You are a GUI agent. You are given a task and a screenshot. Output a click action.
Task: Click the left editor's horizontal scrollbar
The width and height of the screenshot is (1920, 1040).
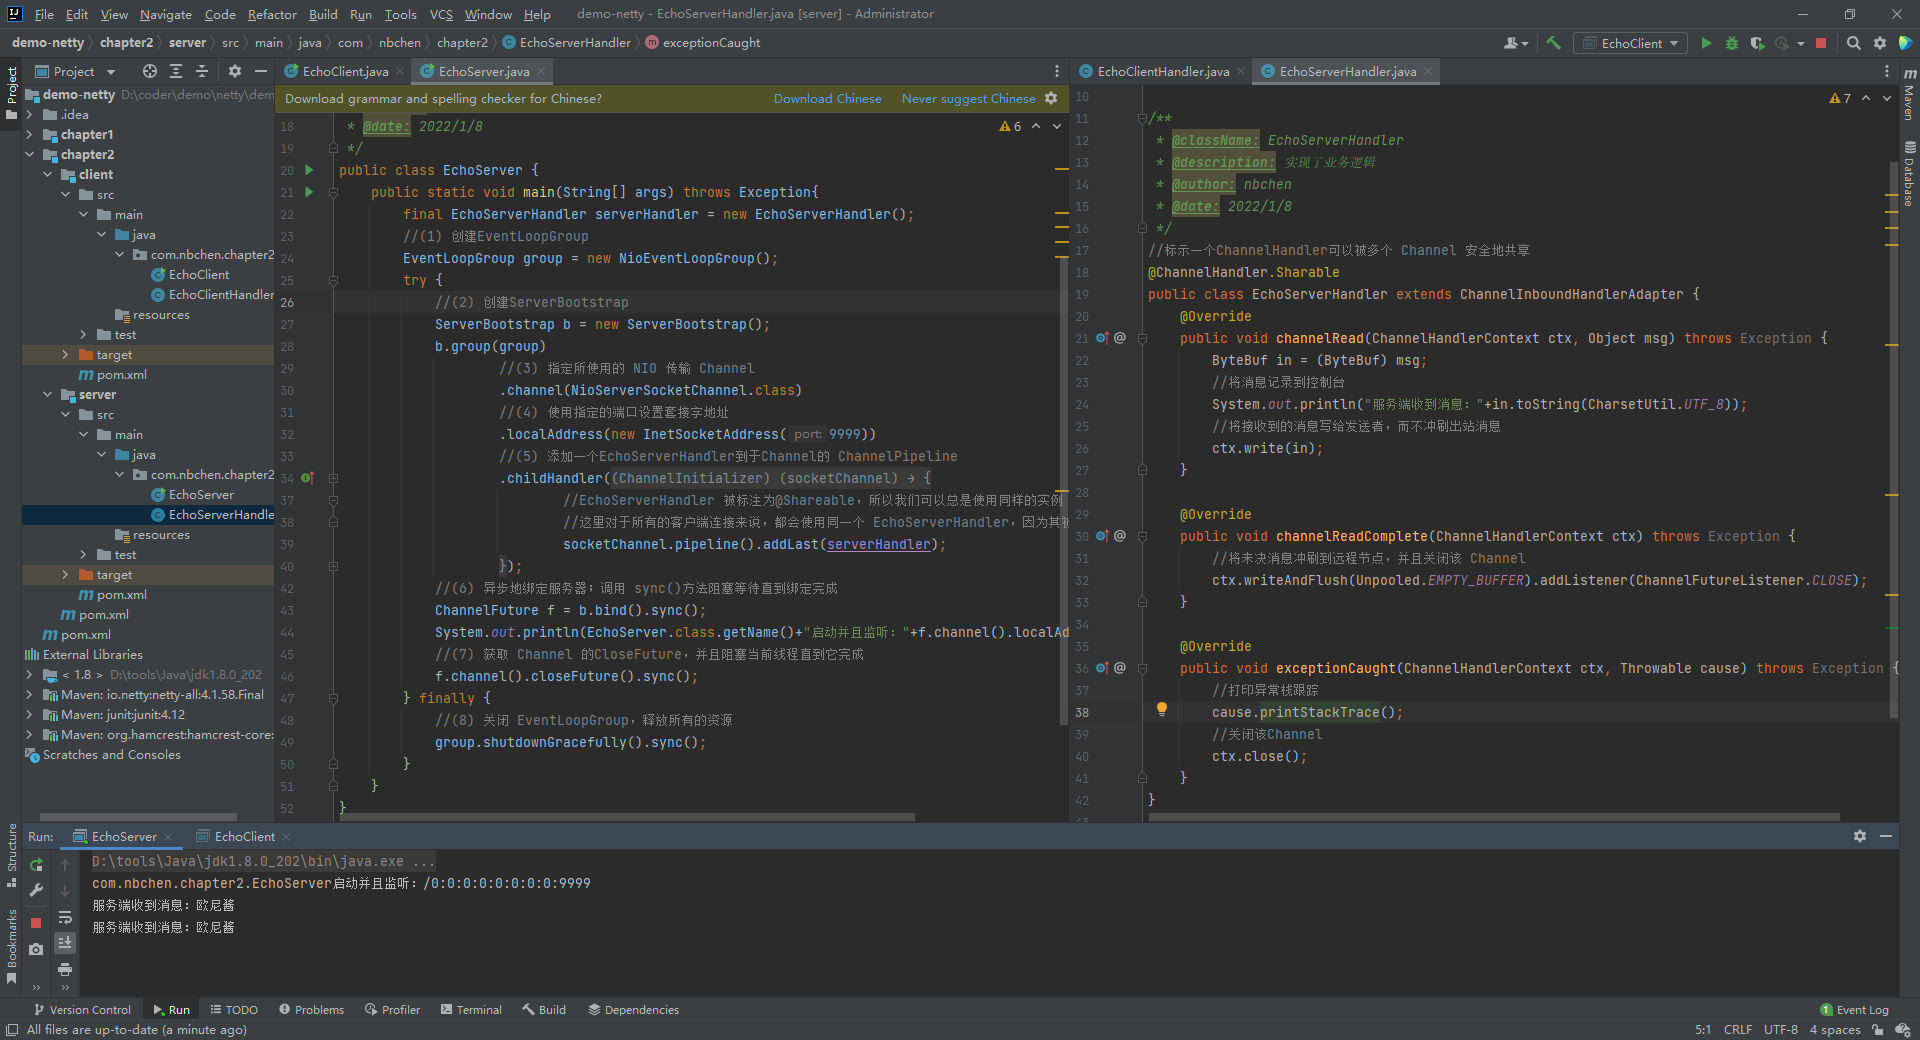tap(627, 817)
